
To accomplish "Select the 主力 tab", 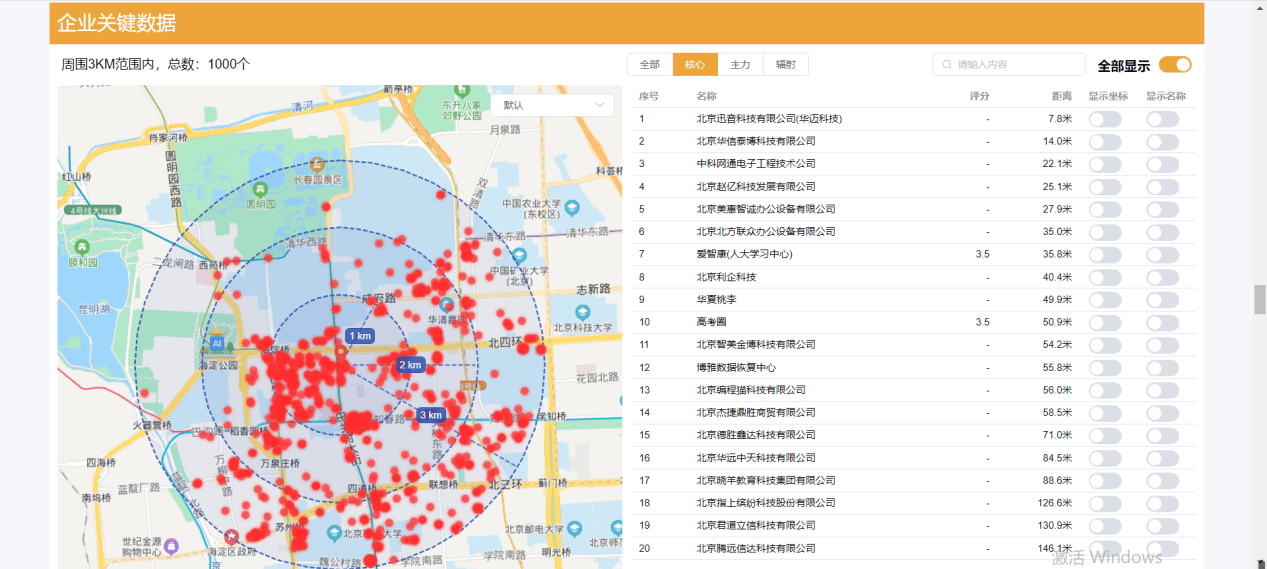I will 740,65.
